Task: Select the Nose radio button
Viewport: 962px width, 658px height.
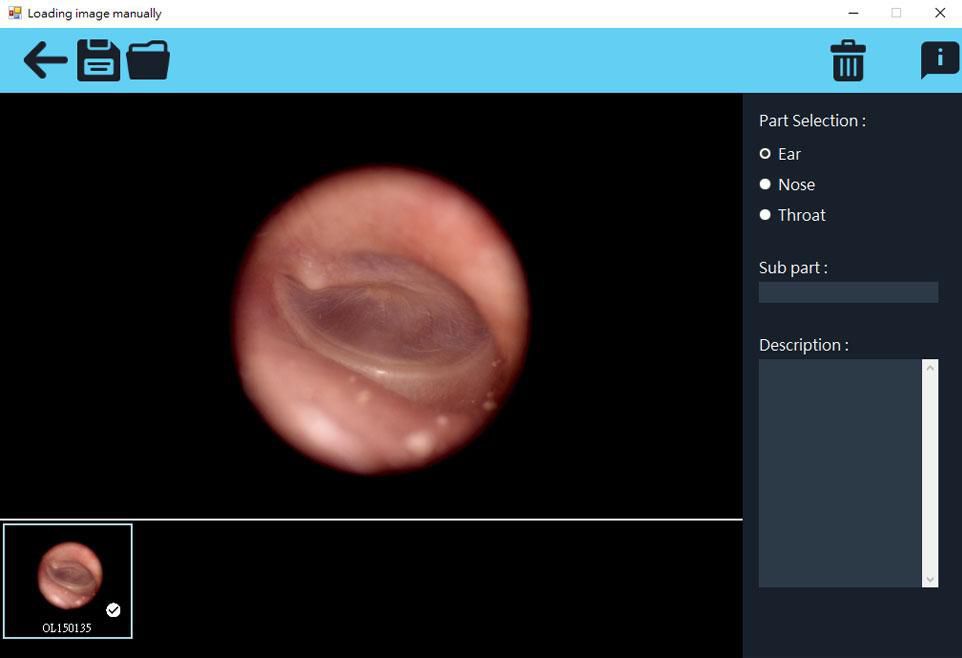Action: (765, 184)
